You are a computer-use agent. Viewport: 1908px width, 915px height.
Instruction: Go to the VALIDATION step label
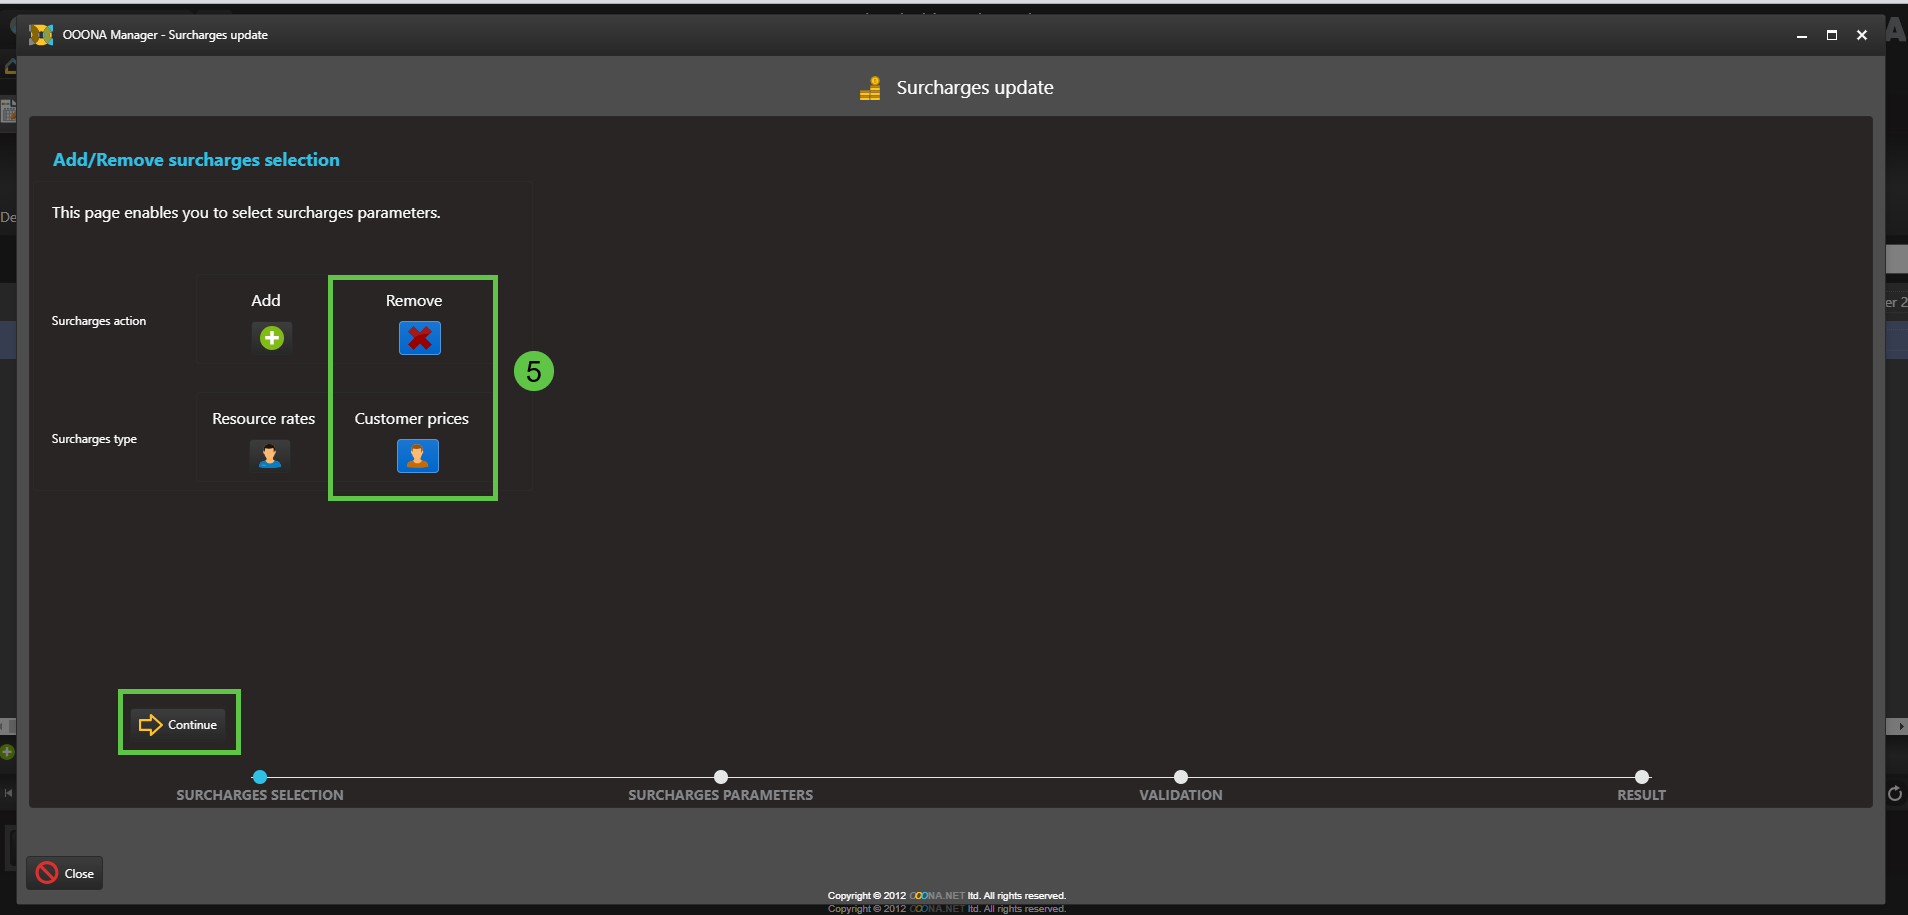click(x=1180, y=795)
